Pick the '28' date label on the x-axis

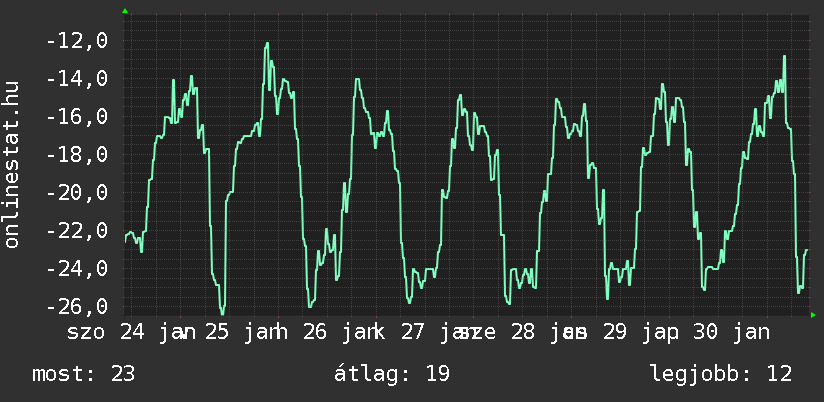click(x=522, y=331)
